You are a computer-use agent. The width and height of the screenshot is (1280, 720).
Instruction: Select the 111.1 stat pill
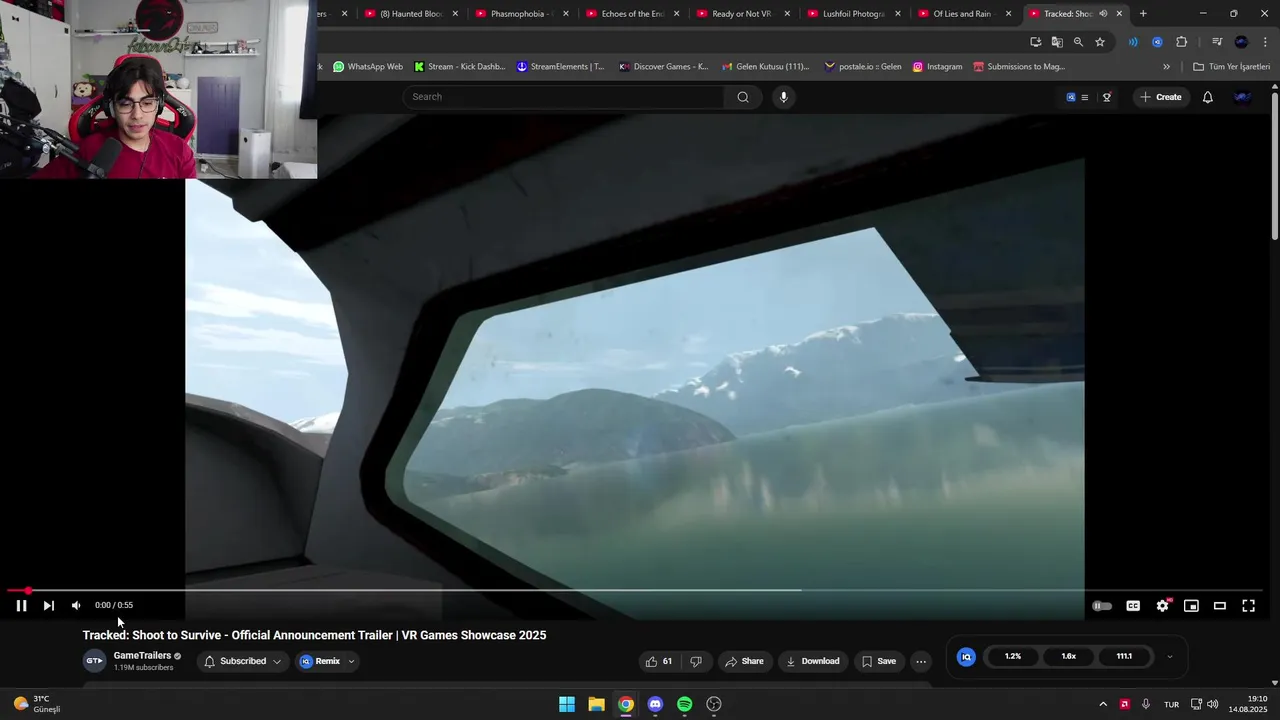pyautogui.click(x=1124, y=657)
